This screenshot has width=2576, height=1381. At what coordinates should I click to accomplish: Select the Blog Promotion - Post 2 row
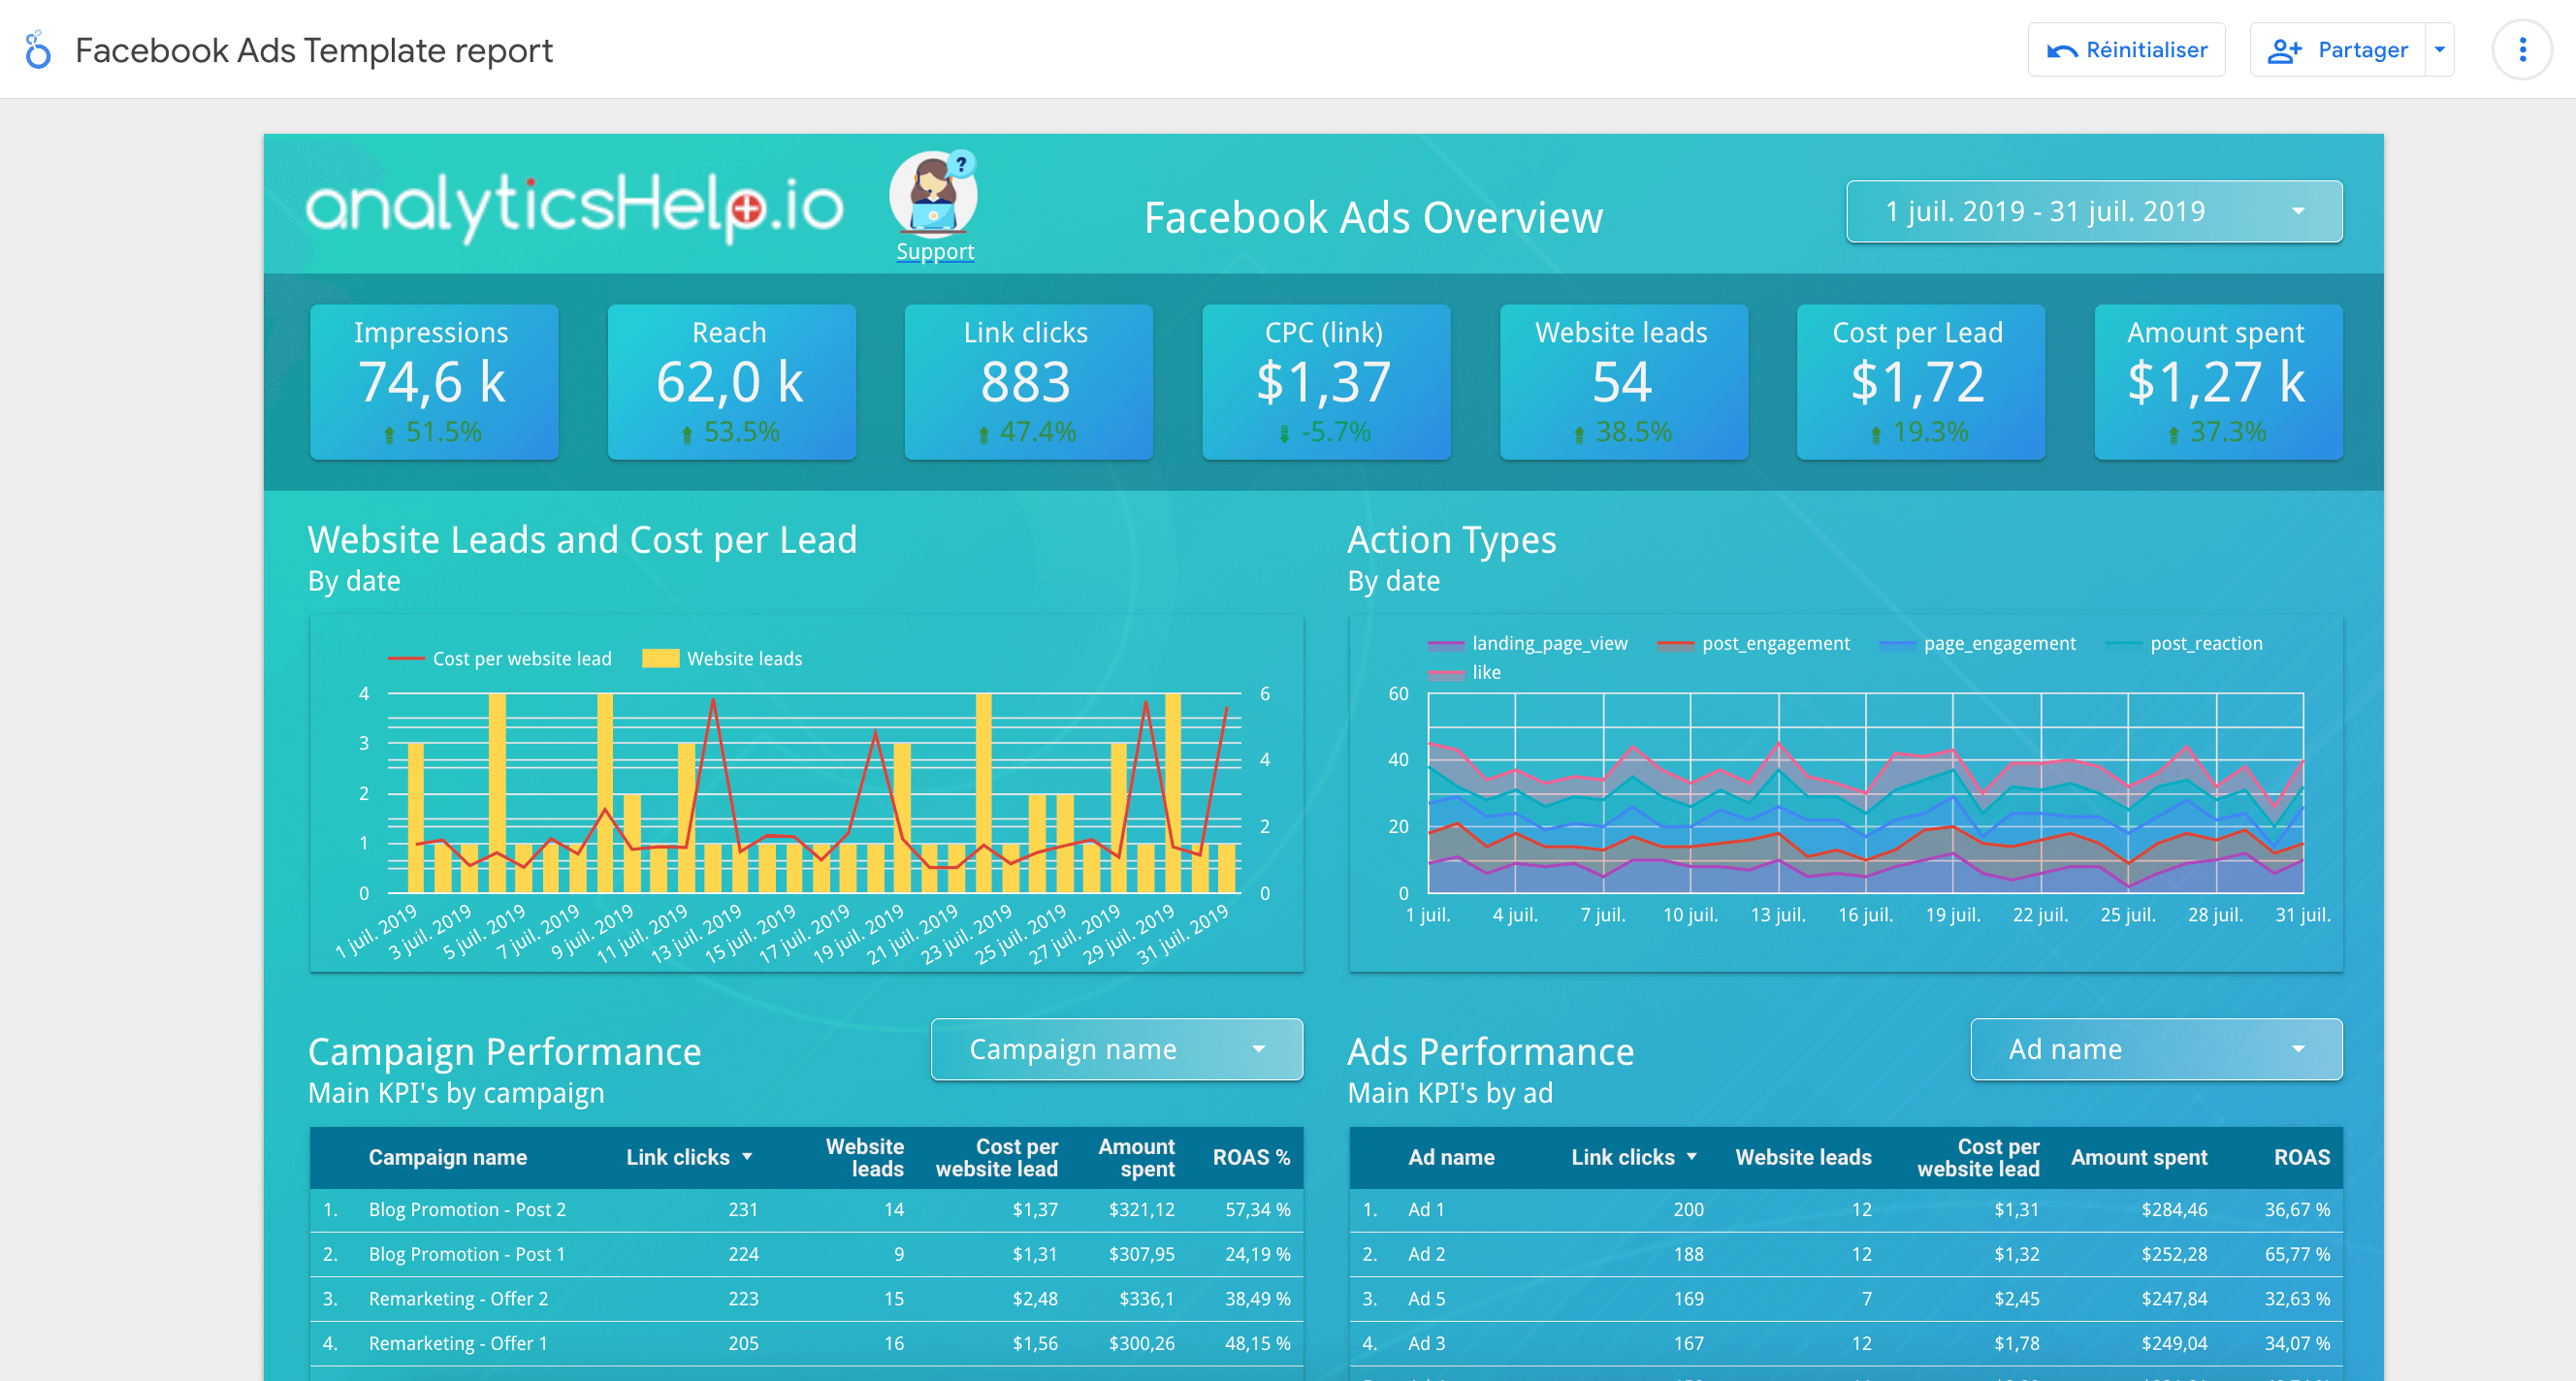coord(806,1209)
